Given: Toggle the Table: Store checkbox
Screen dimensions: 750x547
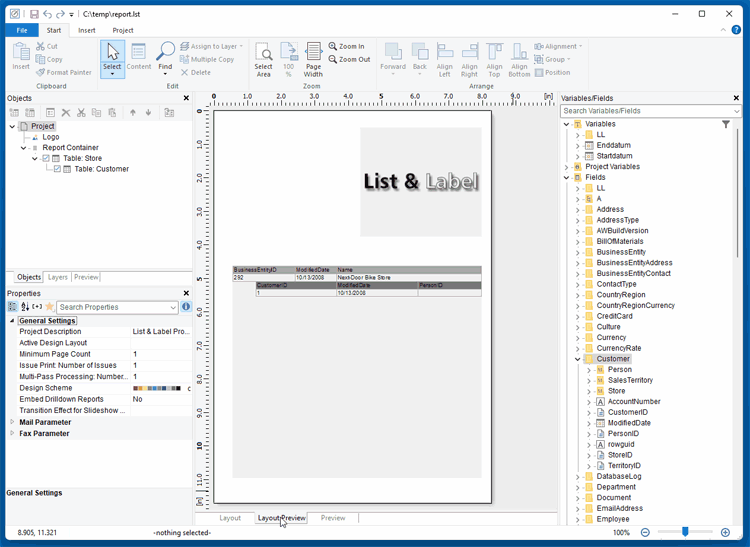Looking at the screenshot, I should click(x=46, y=158).
